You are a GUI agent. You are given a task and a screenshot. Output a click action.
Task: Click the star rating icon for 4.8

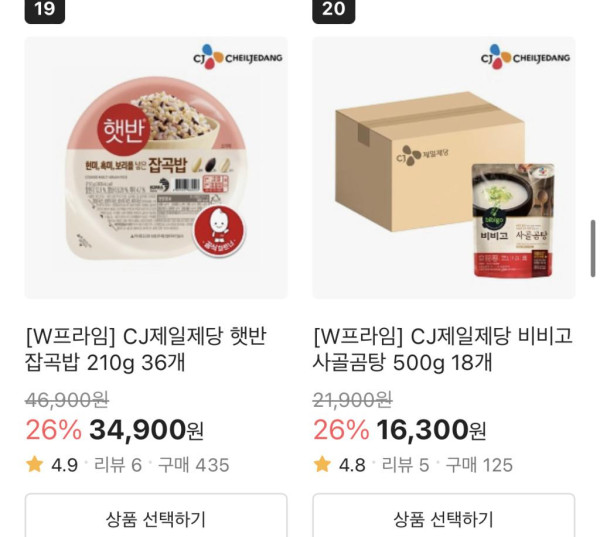click(322, 464)
